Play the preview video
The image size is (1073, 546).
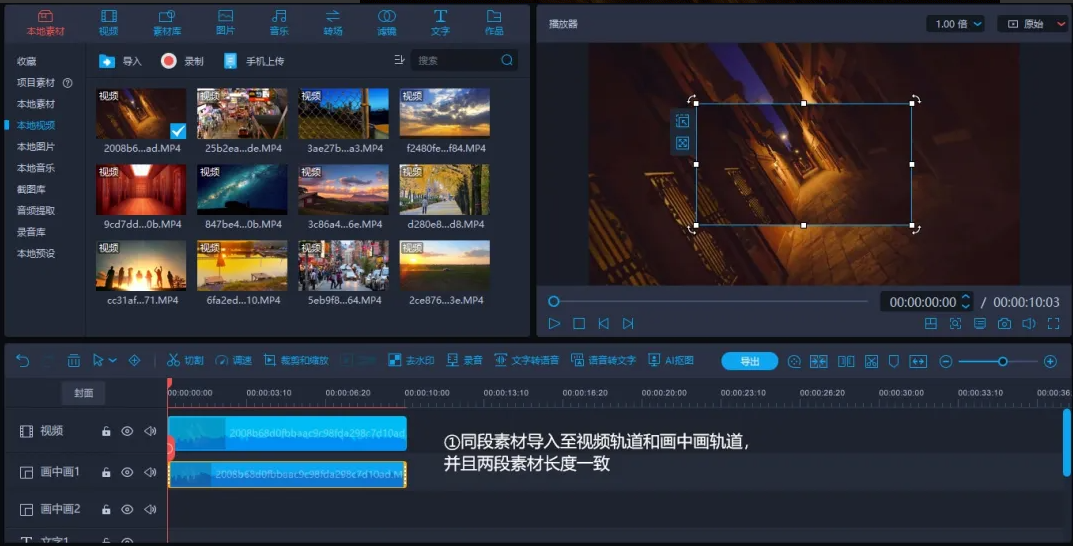554,324
